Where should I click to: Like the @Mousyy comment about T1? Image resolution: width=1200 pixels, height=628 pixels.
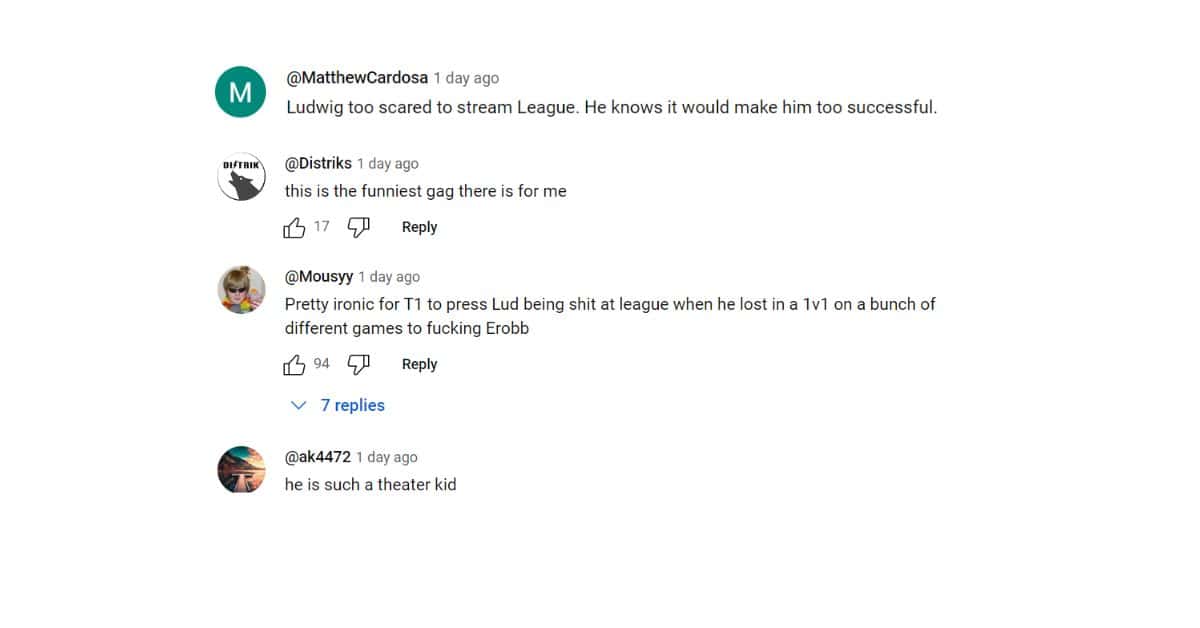click(294, 365)
